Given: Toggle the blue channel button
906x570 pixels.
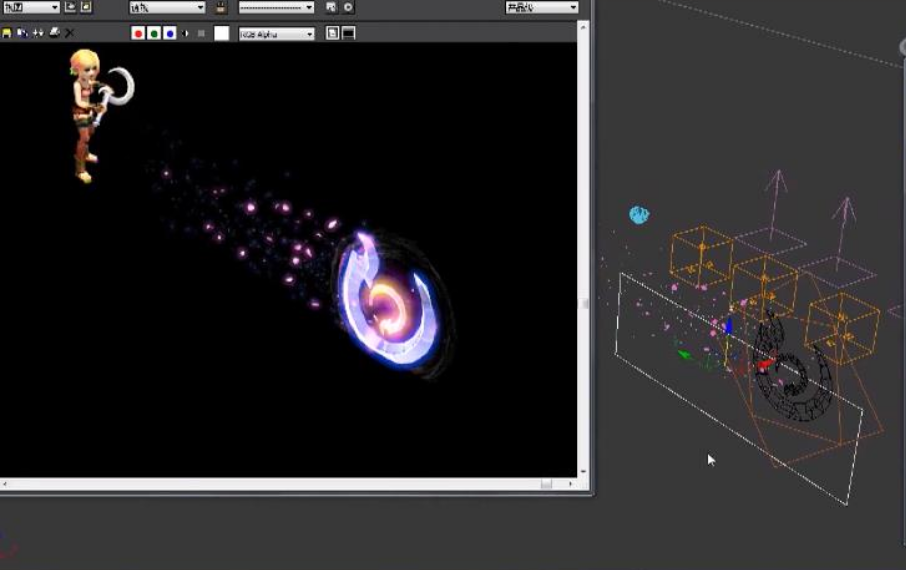Looking at the screenshot, I should [170, 33].
